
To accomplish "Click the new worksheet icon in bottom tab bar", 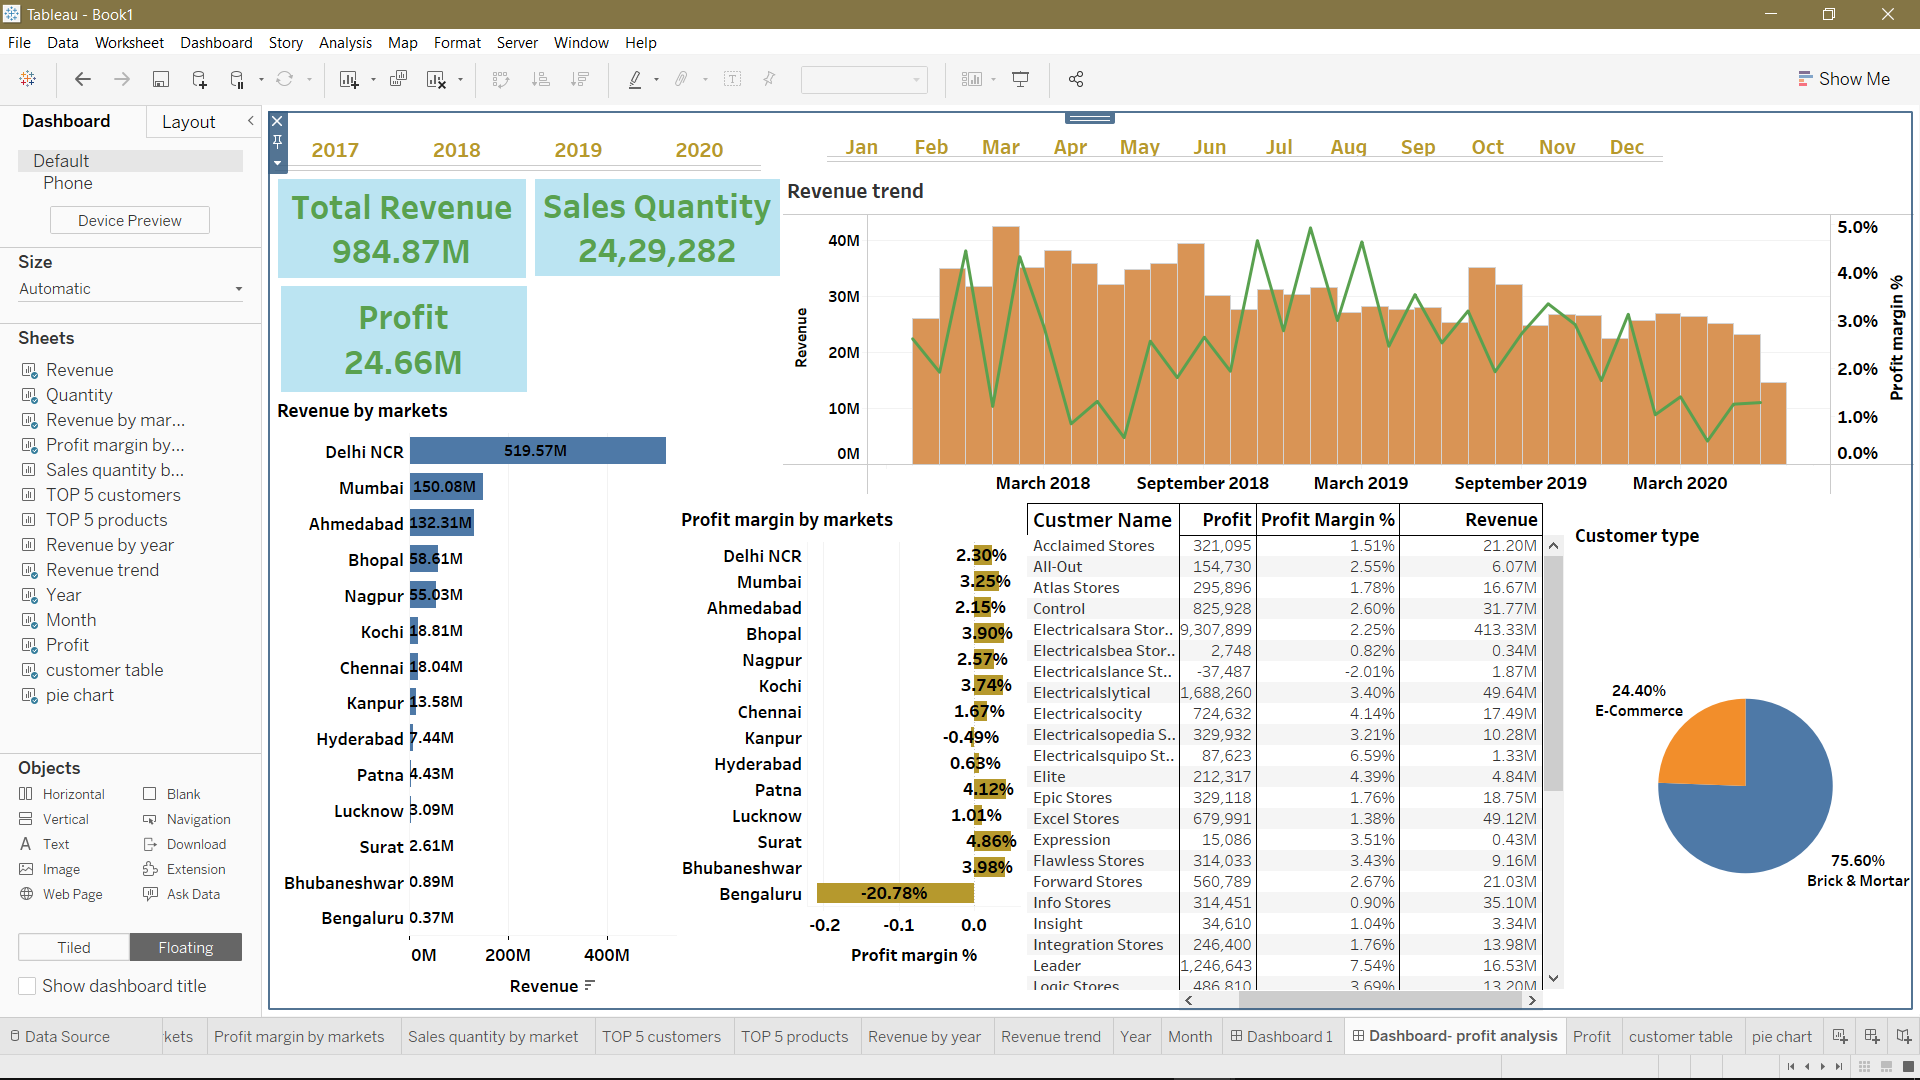I will 1840,1036.
